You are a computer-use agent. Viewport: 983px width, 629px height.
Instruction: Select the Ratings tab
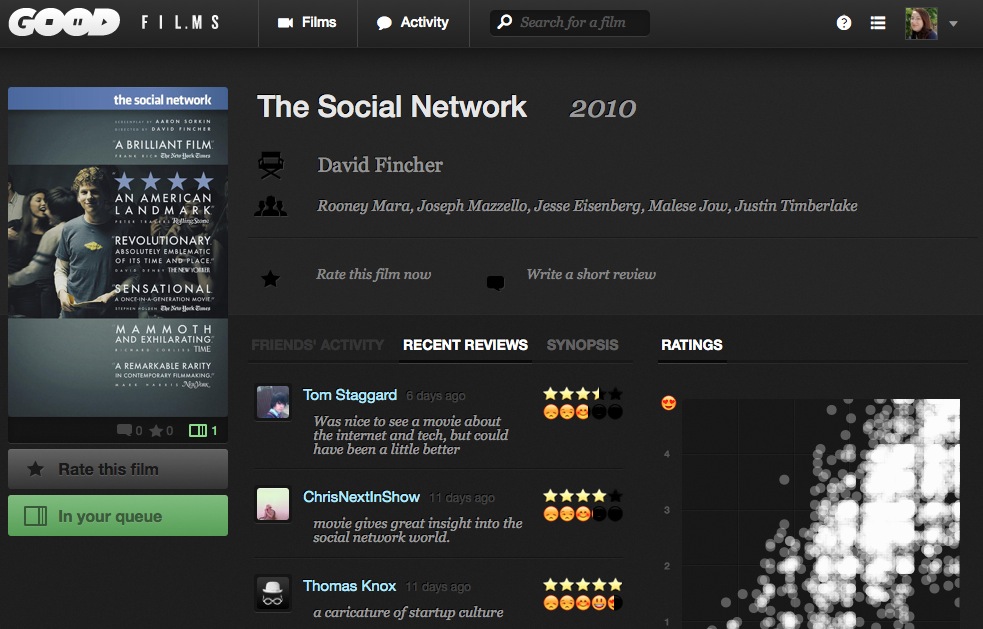(691, 345)
